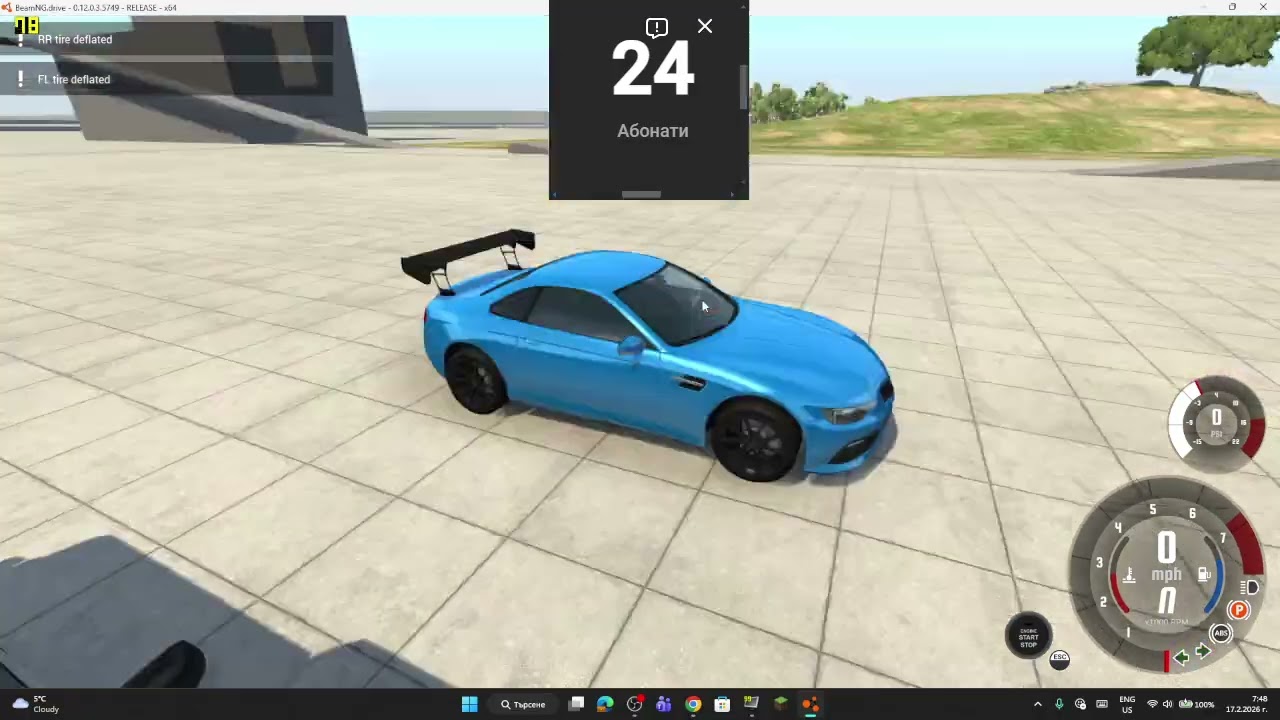
Task: Click the volume speaker tray icon
Action: (1167, 704)
